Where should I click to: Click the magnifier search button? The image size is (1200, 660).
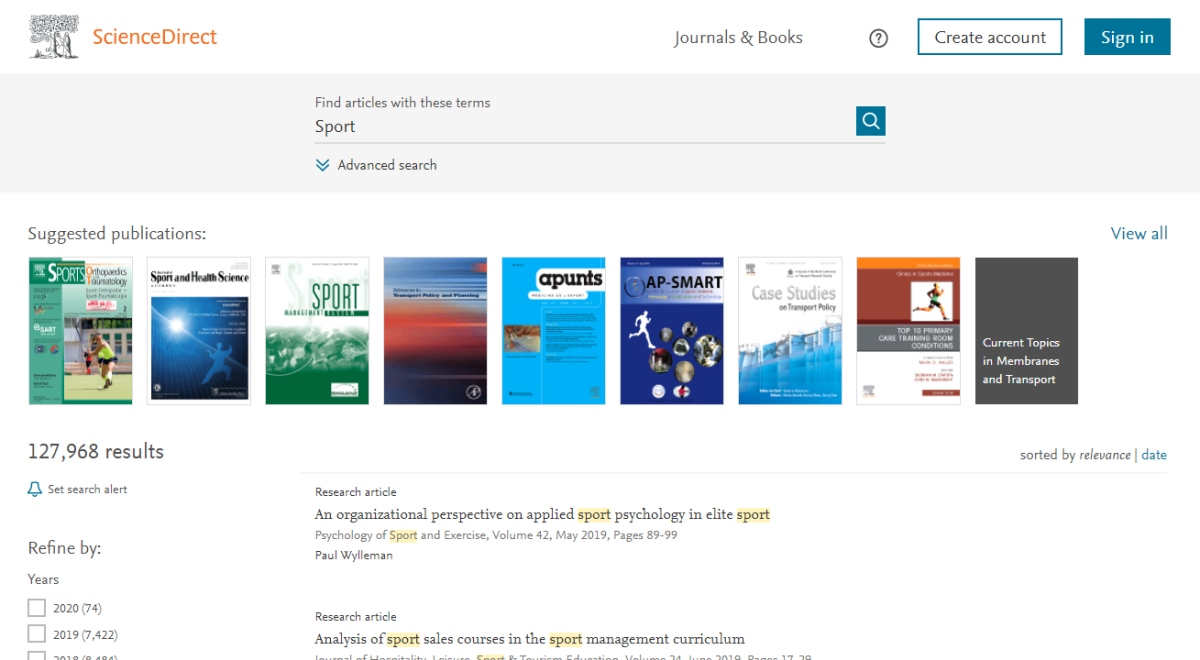click(x=870, y=121)
